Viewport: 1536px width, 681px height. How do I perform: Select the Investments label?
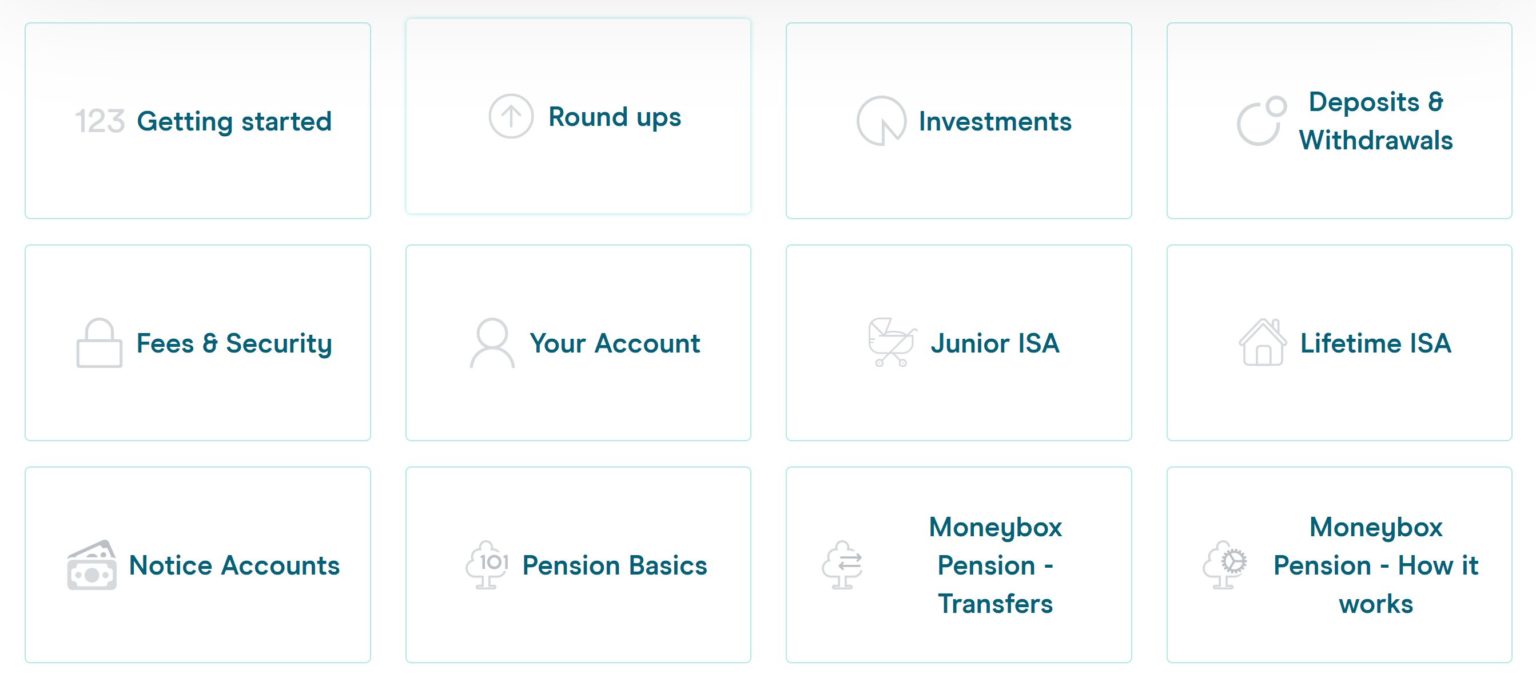click(x=995, y=120)
